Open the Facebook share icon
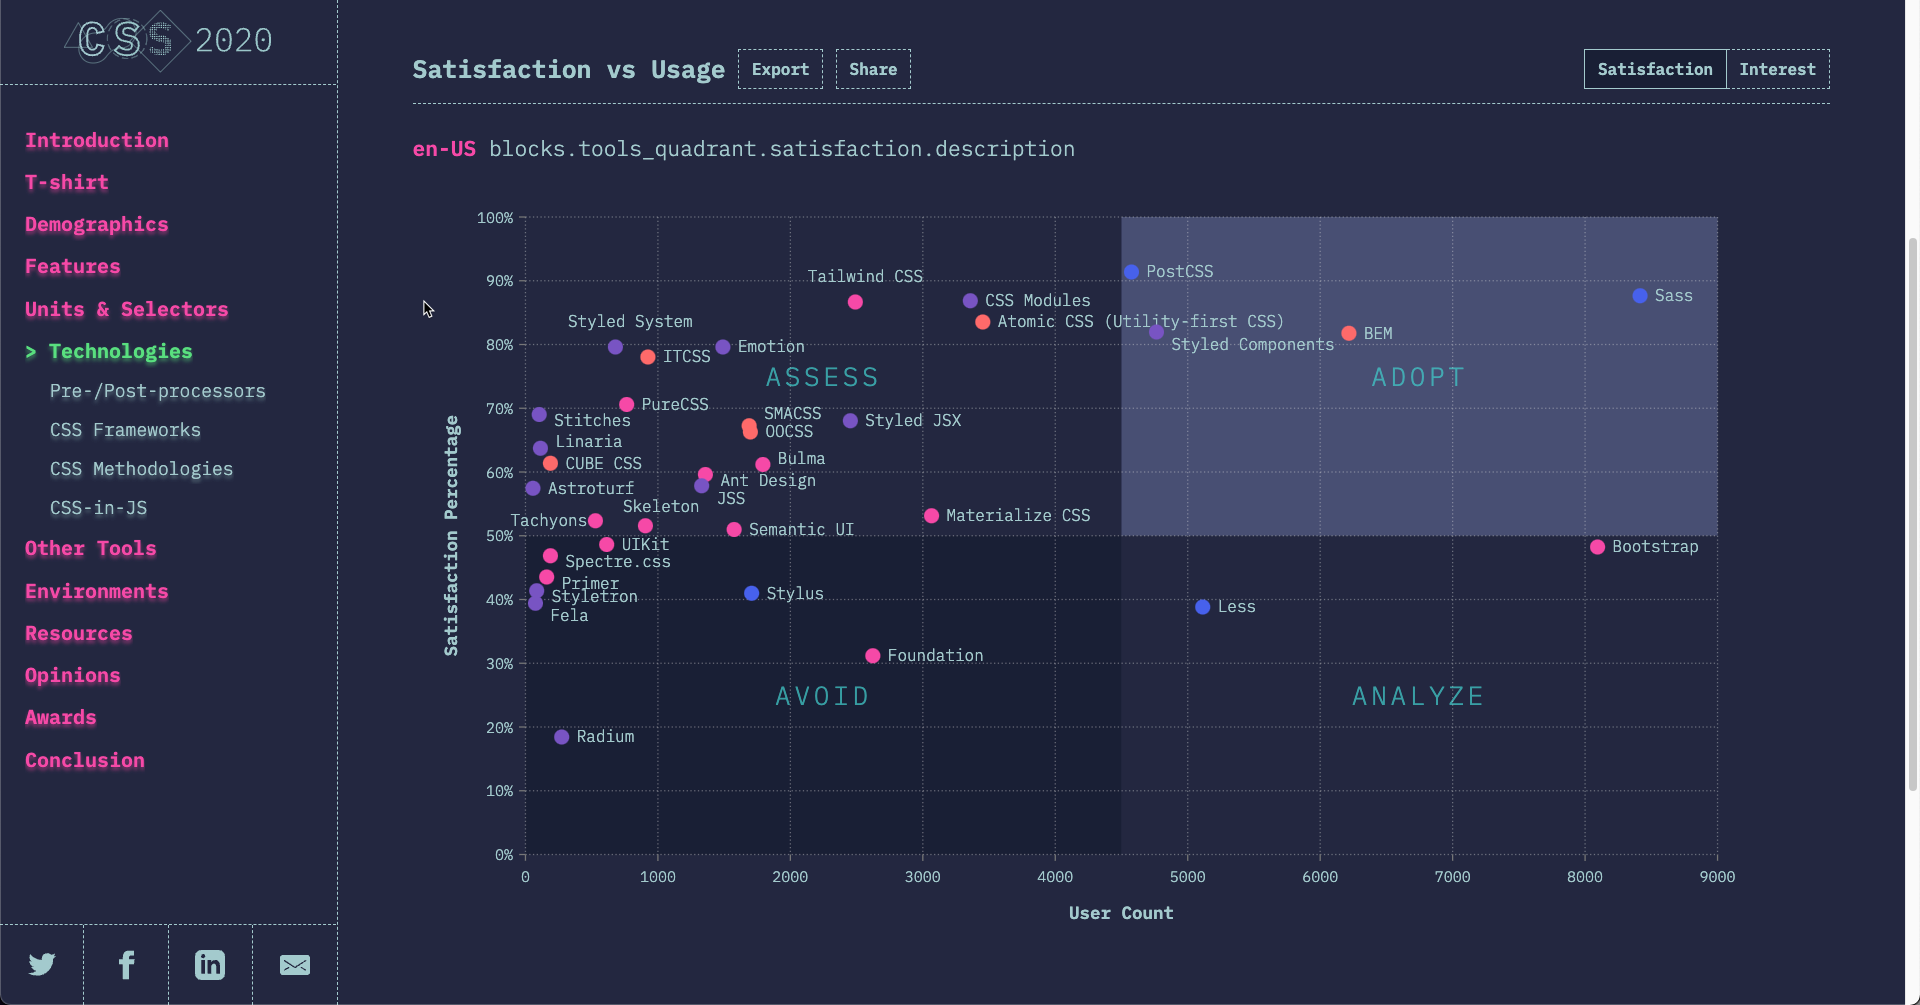1920x1005 pixels. 126,964
